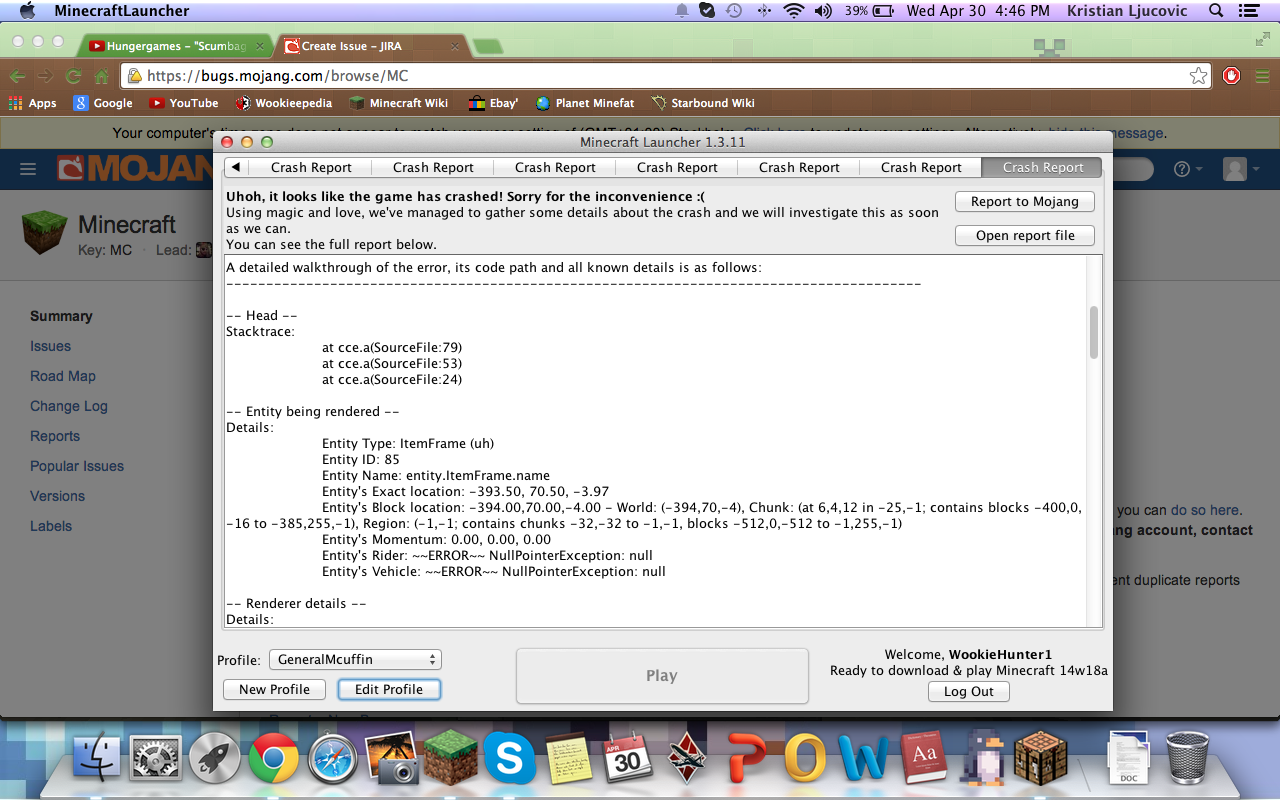Click the crafting table dock icon
1280x800 pixels.
[1041, 758]
